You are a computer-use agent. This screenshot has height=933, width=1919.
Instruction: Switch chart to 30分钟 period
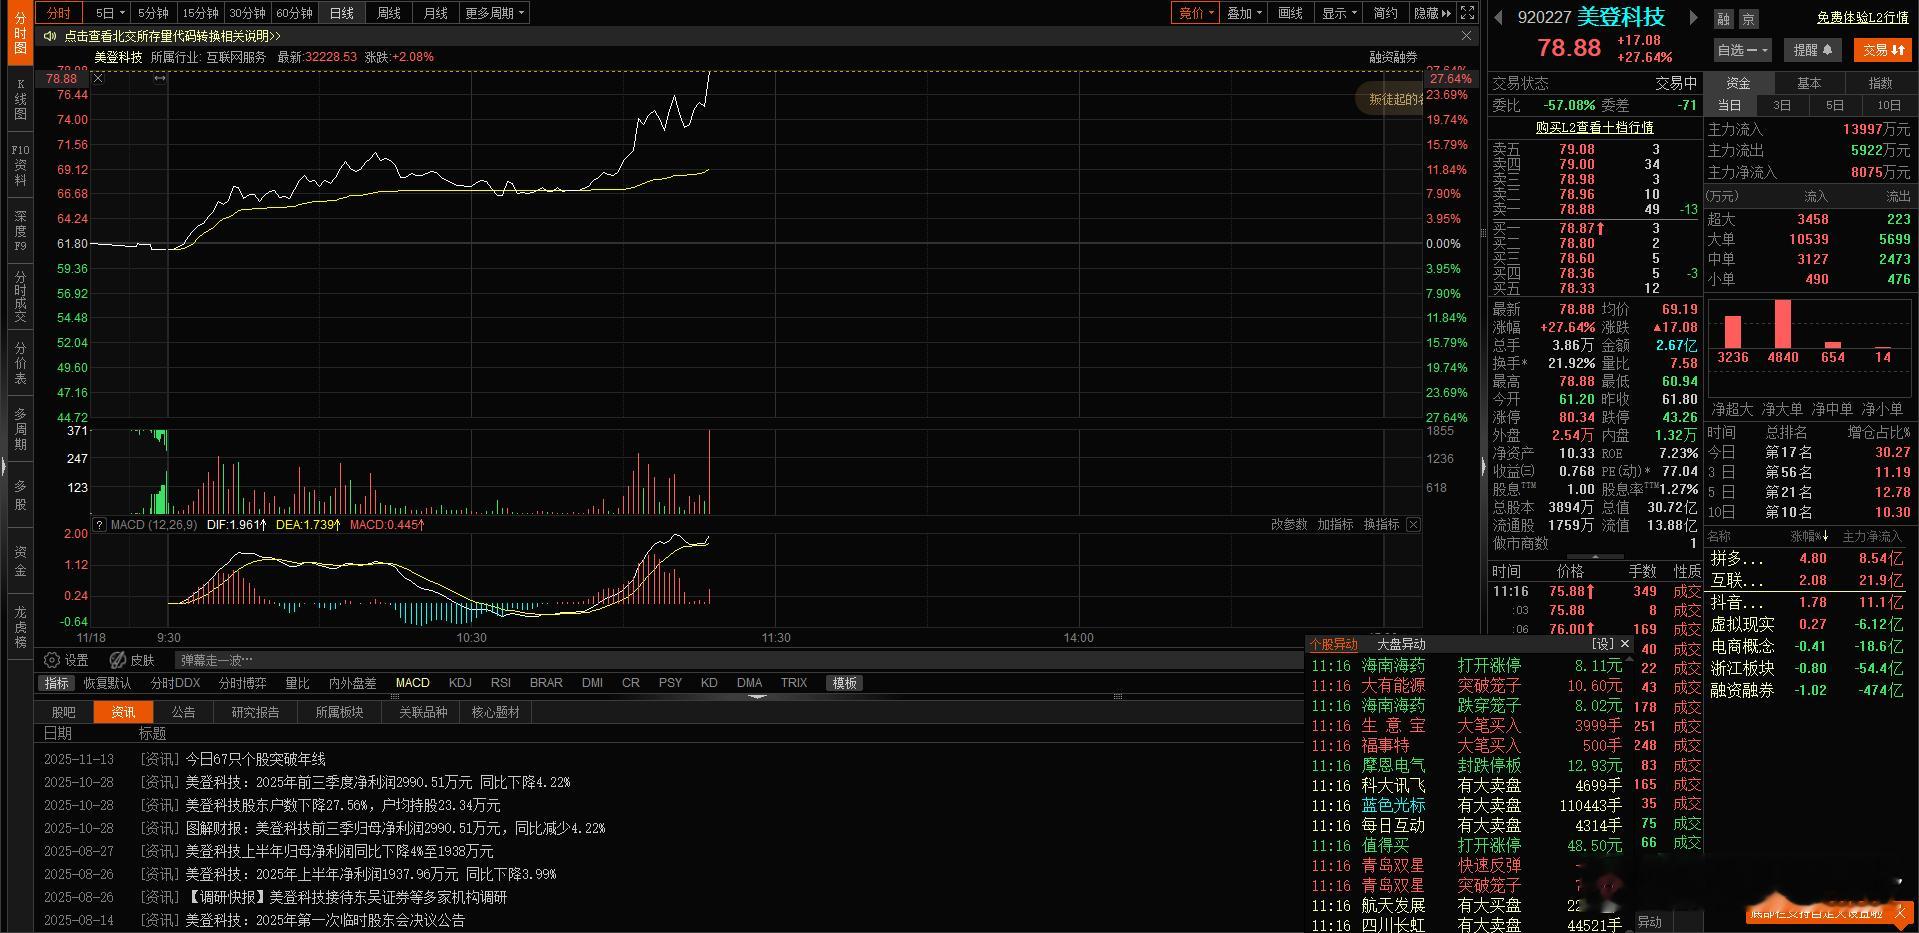pos(247,13)
